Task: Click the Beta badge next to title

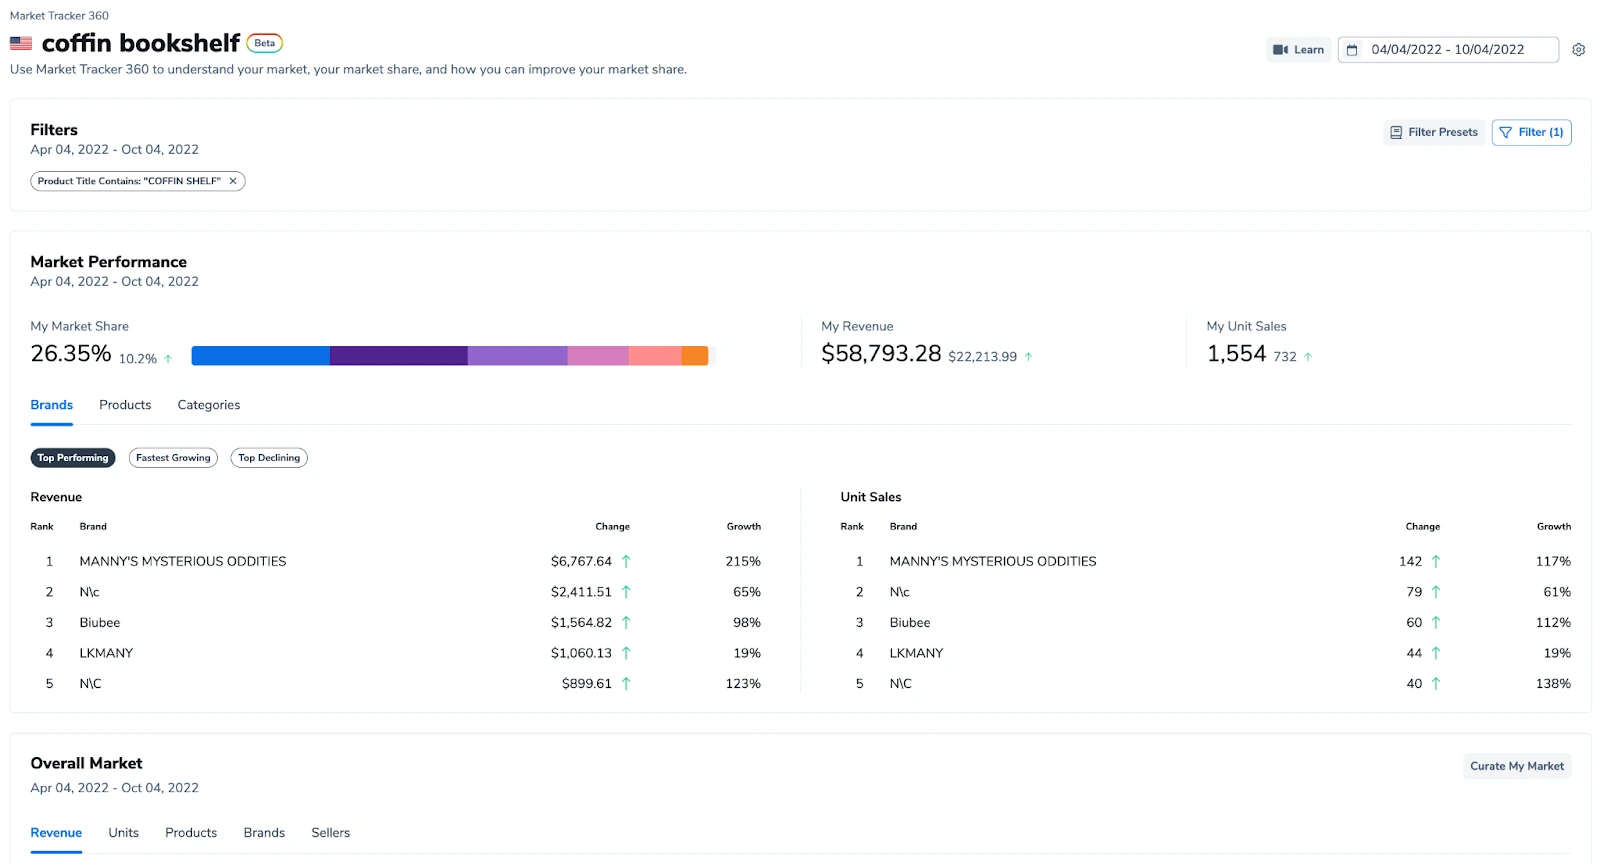Action: 264,43
